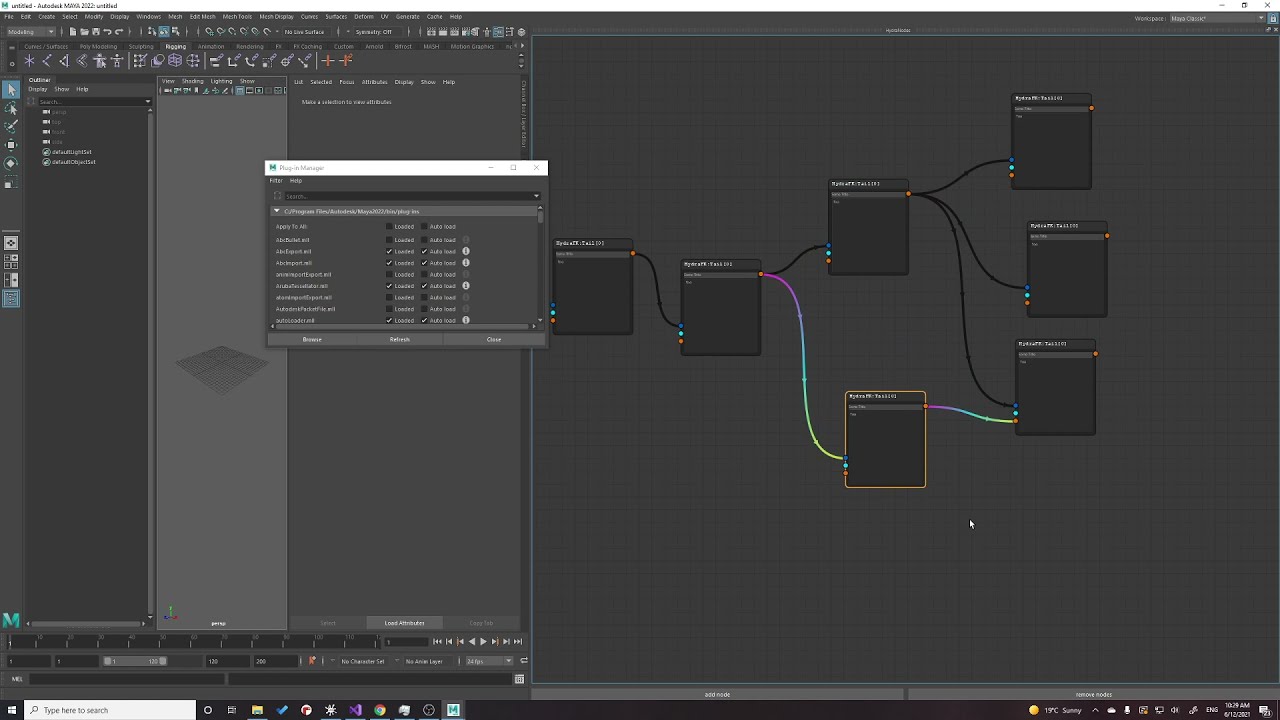
Task: Toggle the Loaded checkbox for AbcBullet.mll
Action: click(389, 240)
